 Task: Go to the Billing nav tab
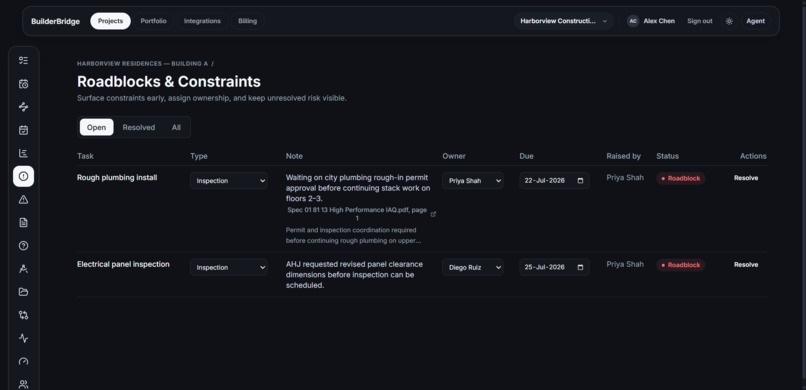tap(248, 21)
